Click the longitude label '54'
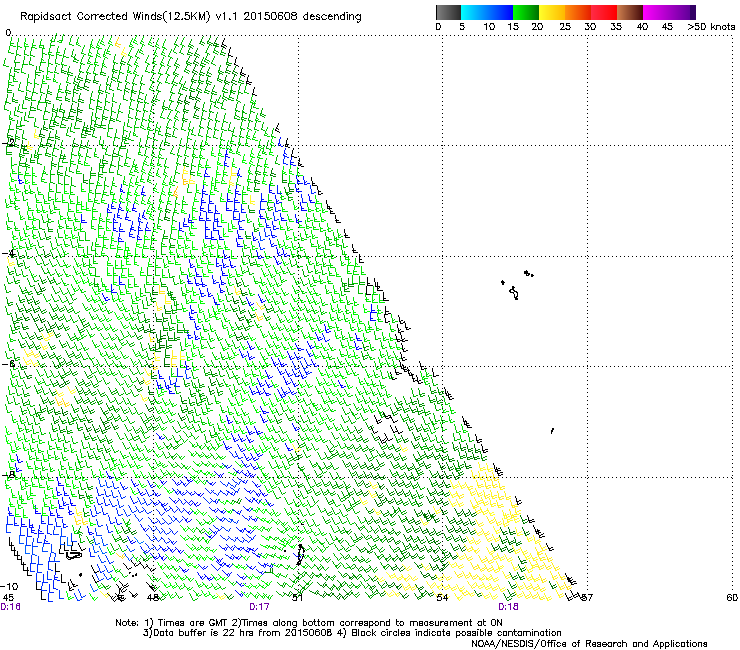This screenshot has width=740, height=650. tap(442, 598)
